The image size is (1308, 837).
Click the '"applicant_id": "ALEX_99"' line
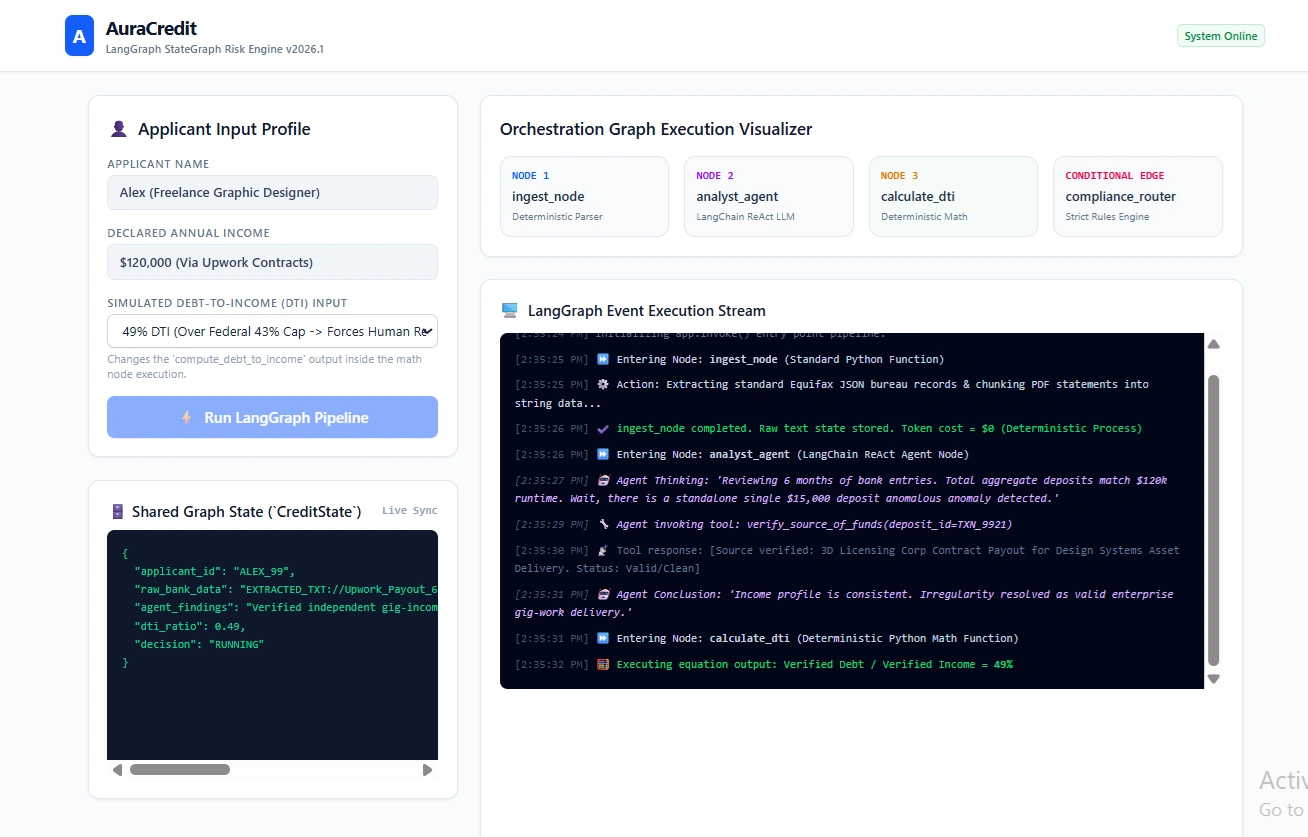point(215,571)
